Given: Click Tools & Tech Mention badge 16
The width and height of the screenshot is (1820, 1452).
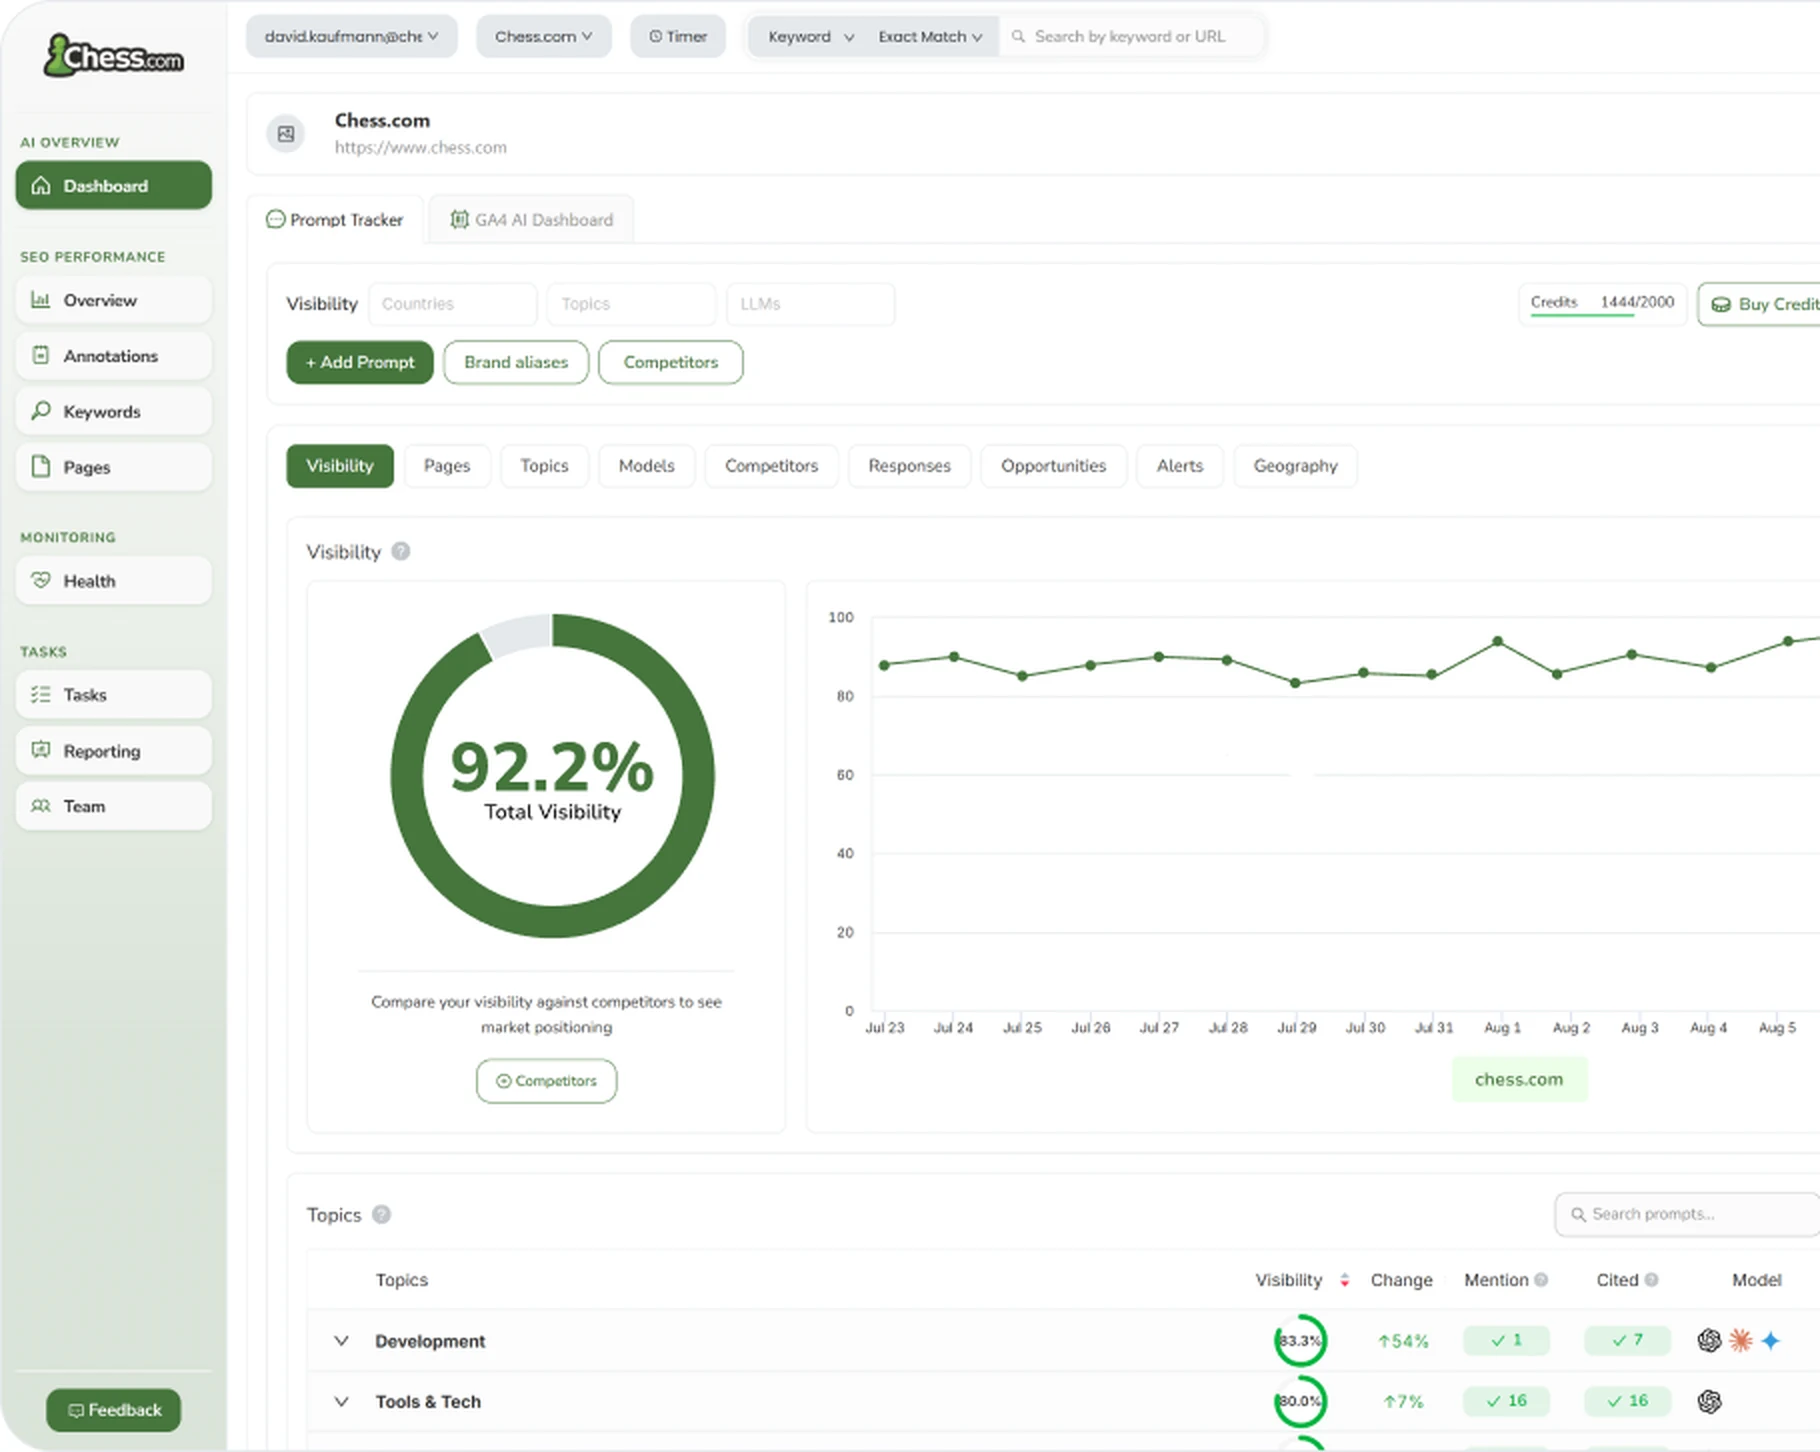Looking at the screenshot, I should (x=1506, y=1402).
